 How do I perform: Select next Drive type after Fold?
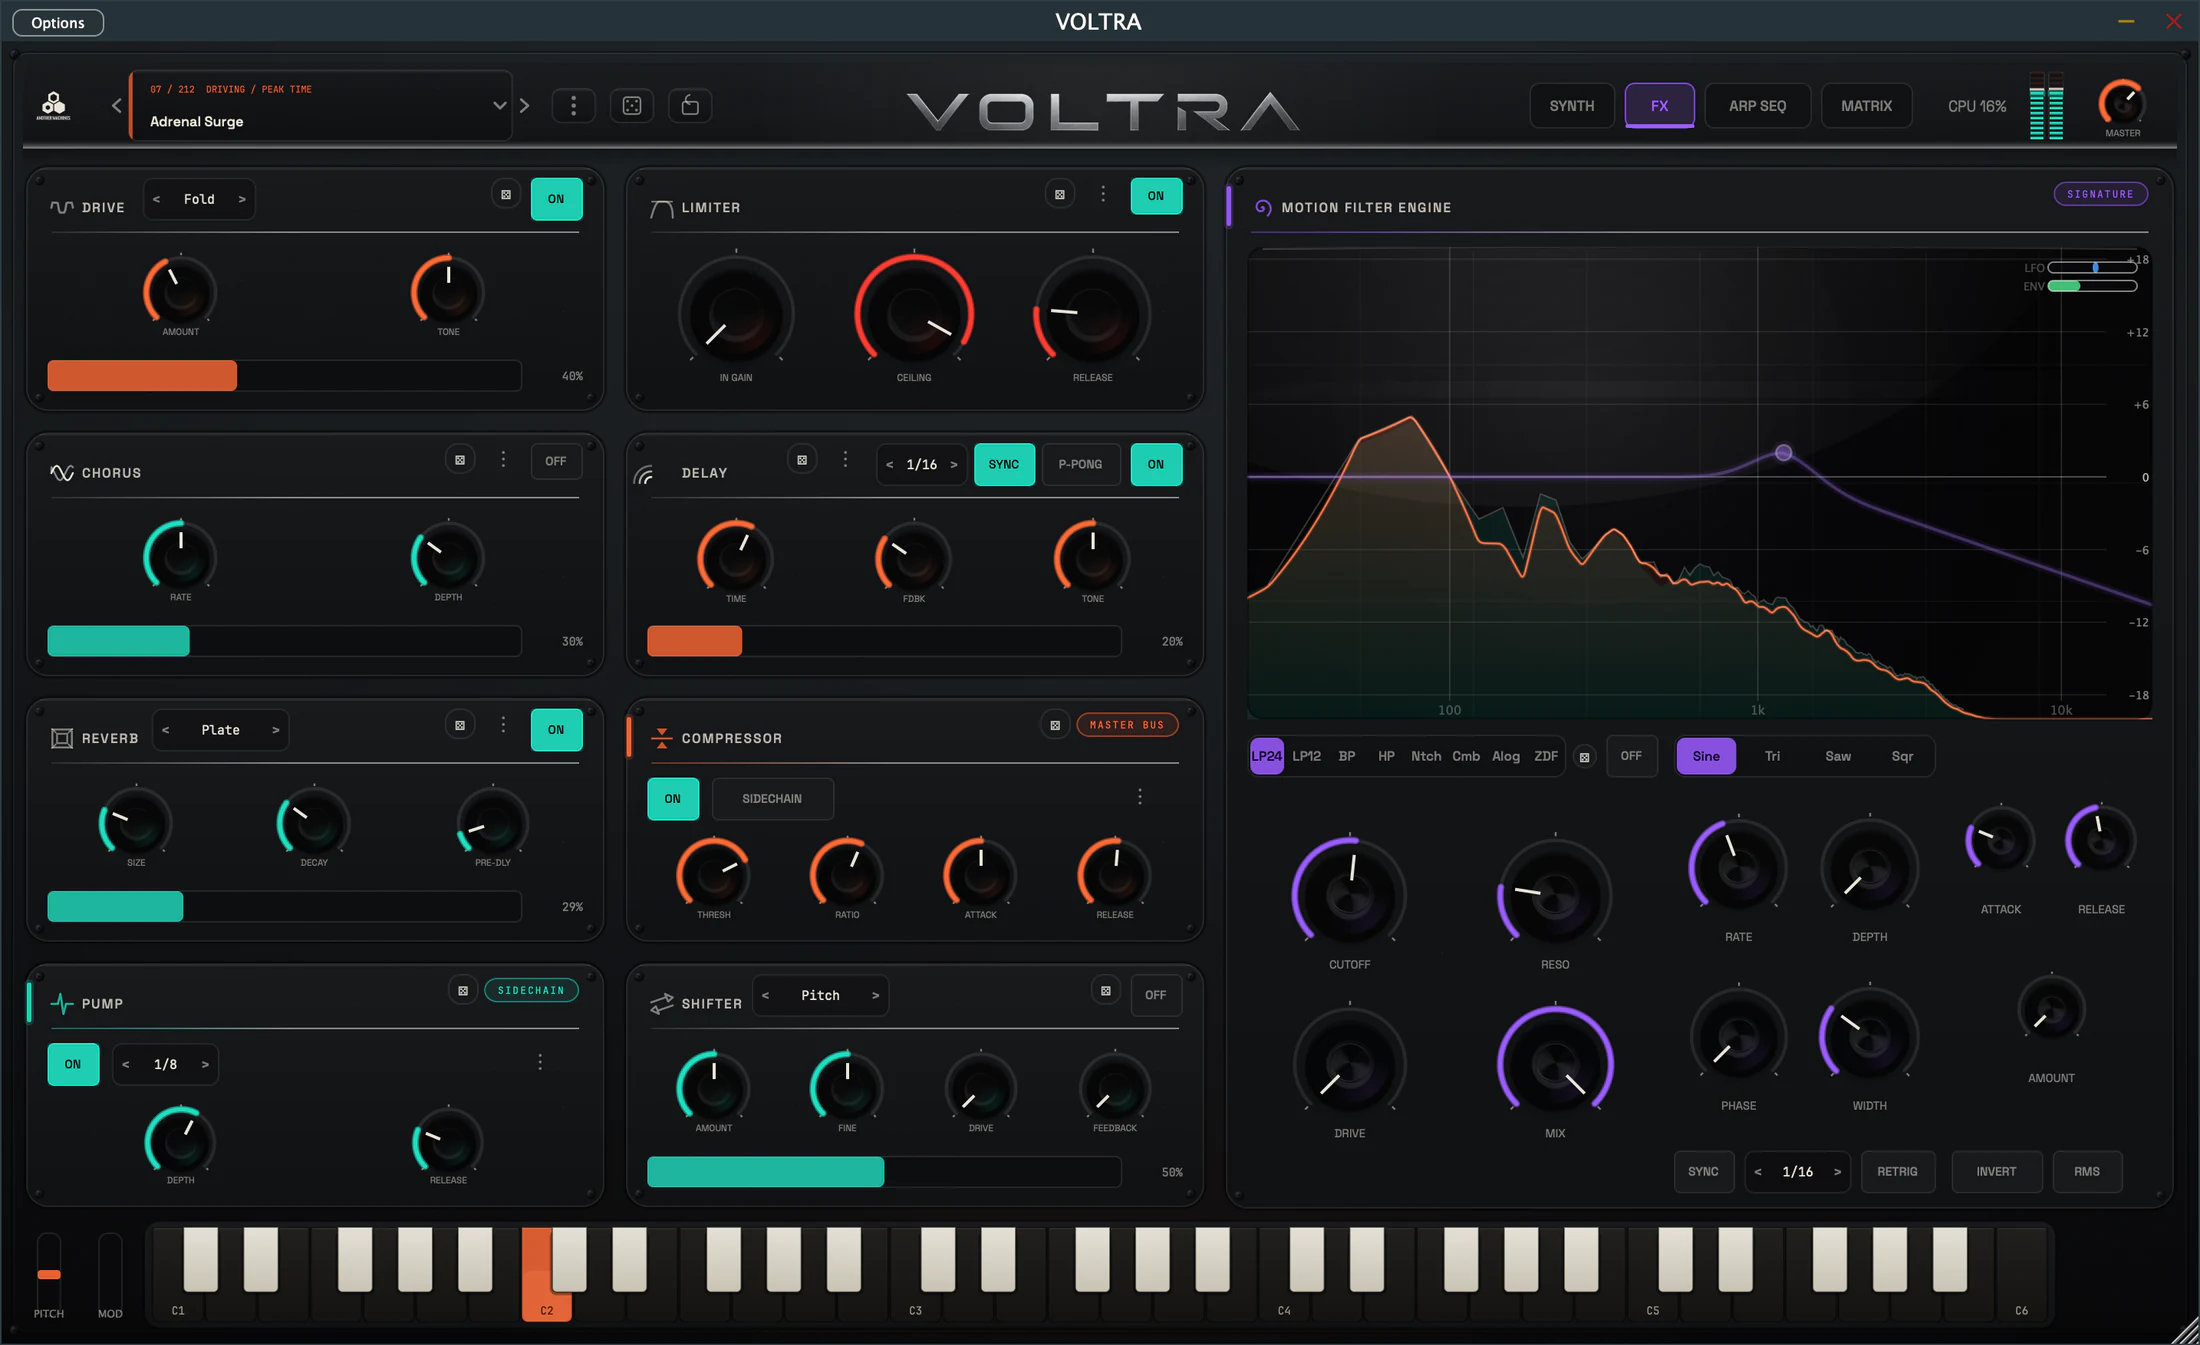tap(242, 199)
